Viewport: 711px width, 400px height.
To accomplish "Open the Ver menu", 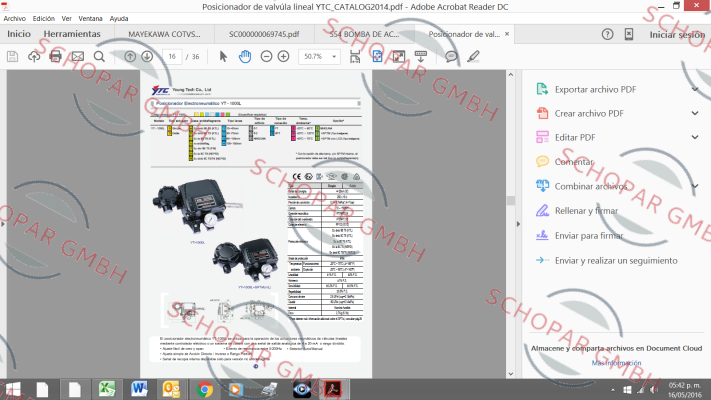I will pyautogui.click(x=67, y=19).
